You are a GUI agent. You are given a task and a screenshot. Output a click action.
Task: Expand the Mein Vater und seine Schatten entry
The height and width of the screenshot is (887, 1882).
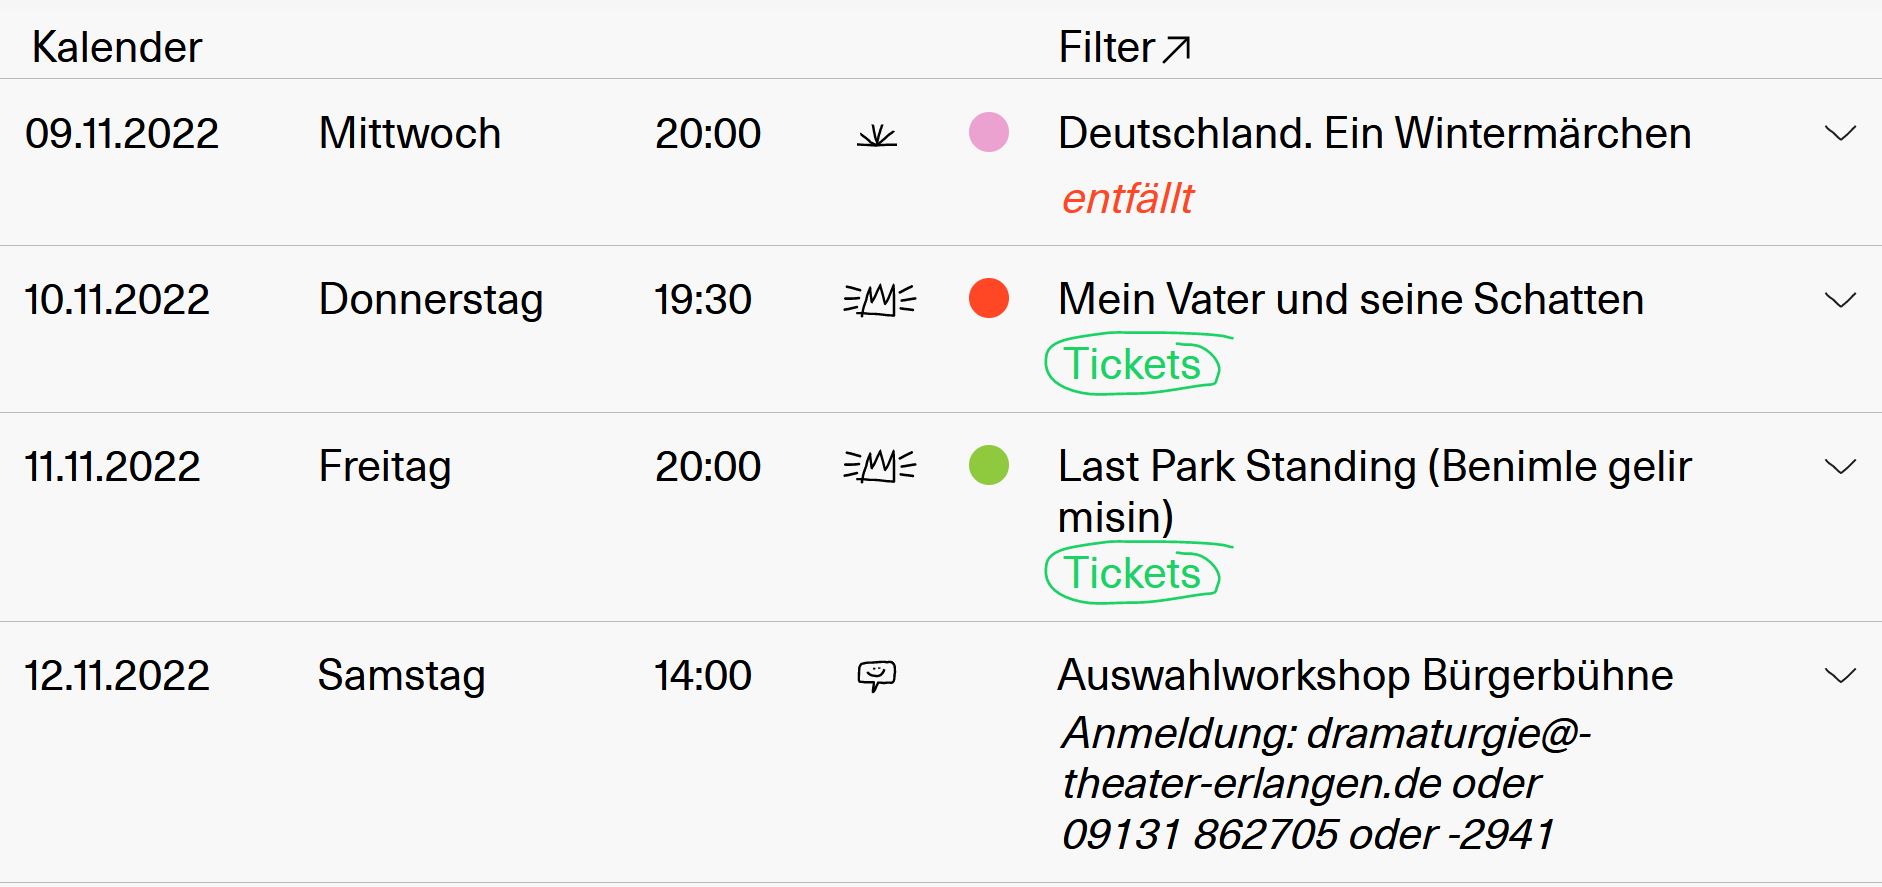tap(1840, 300)
